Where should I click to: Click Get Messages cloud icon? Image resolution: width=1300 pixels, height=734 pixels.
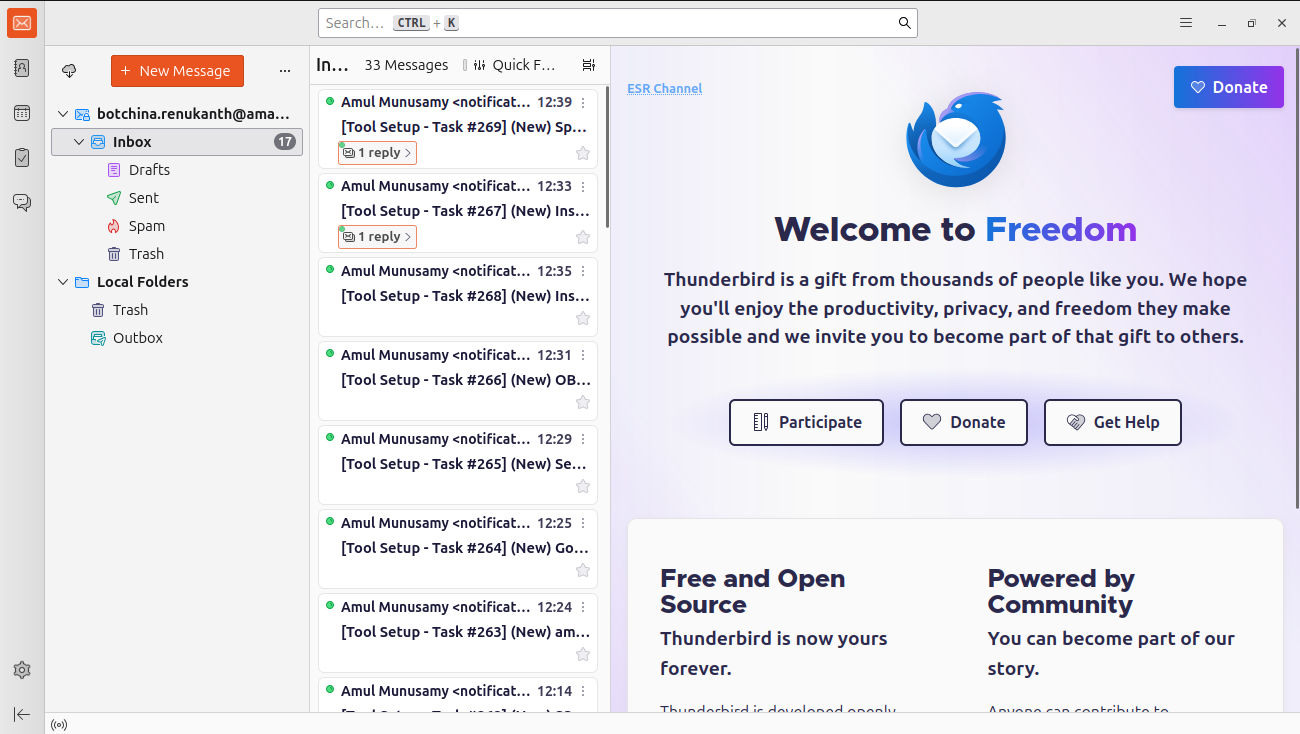[69, 71]
